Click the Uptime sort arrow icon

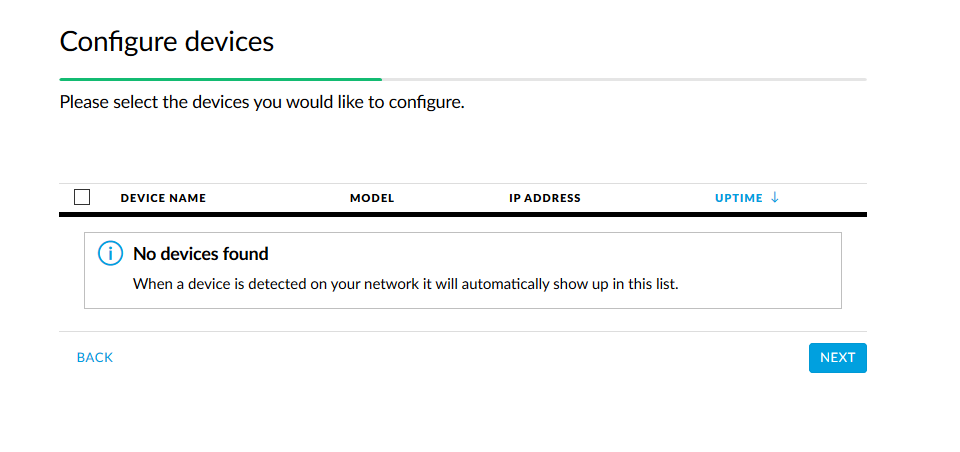click(775, 198)
